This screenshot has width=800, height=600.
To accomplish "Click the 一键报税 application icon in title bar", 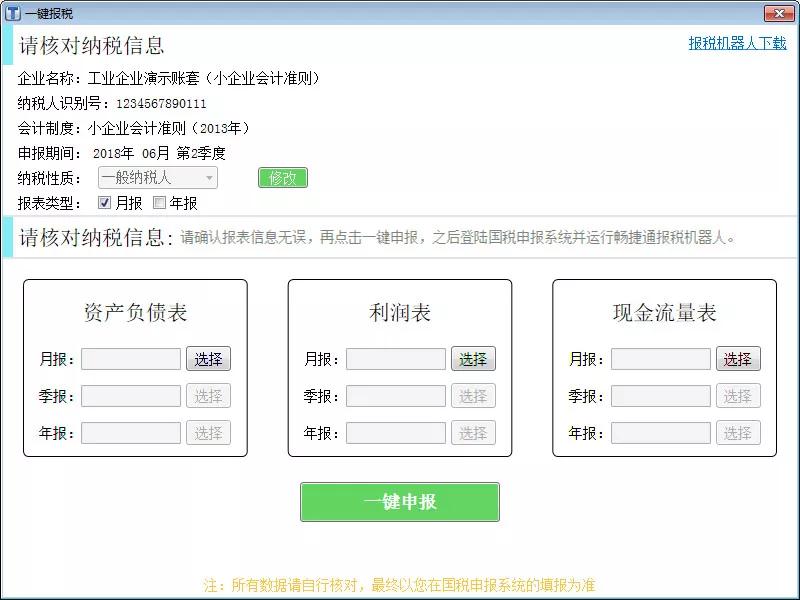I will point(14,13).
